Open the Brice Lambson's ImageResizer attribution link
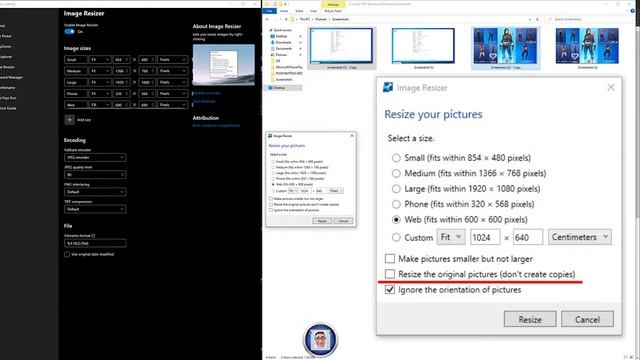The image size is (640, 360). click(216, 126)
